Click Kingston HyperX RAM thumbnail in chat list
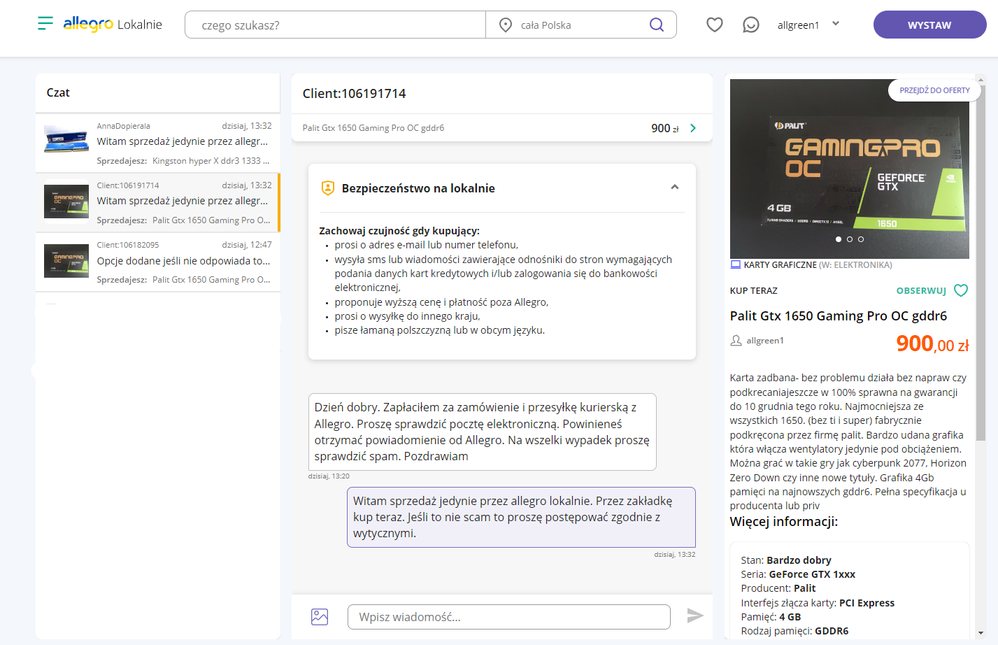The image size is (998, 645). coord(66,138)
